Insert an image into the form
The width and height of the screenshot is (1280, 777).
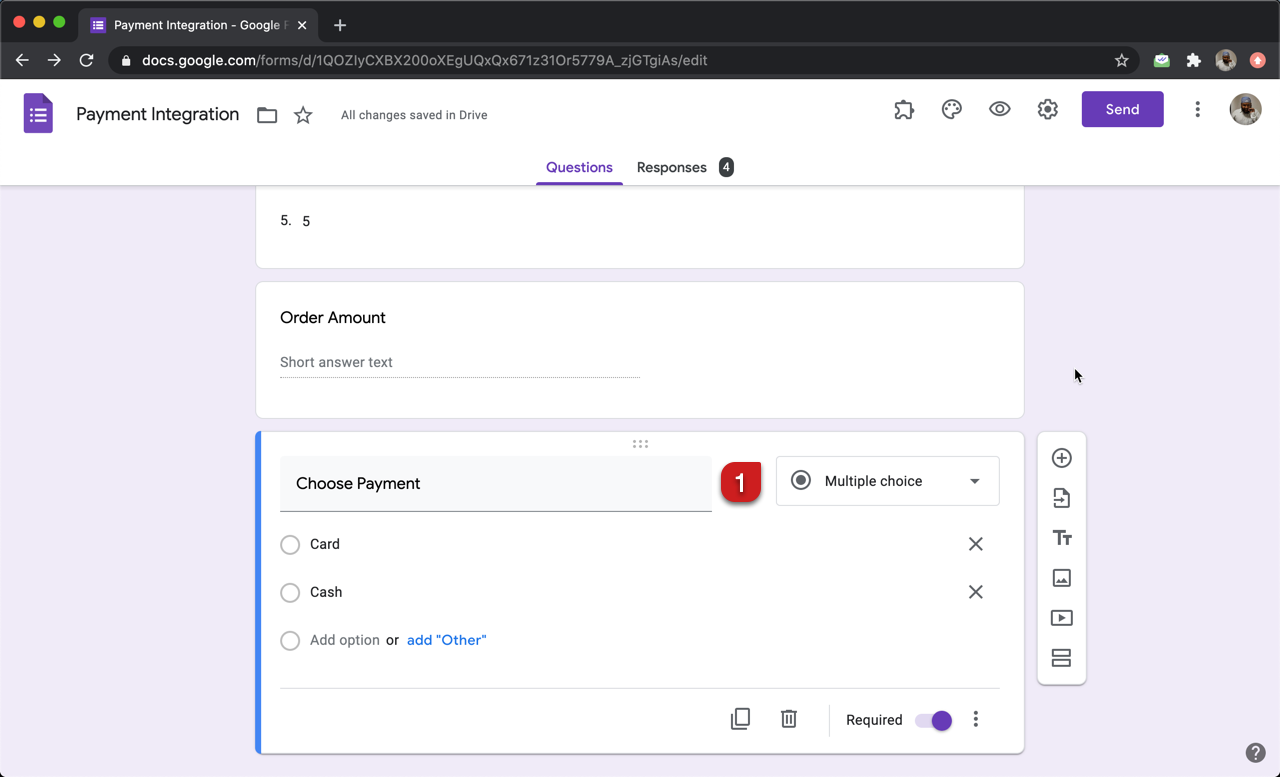click(1061, 577)
